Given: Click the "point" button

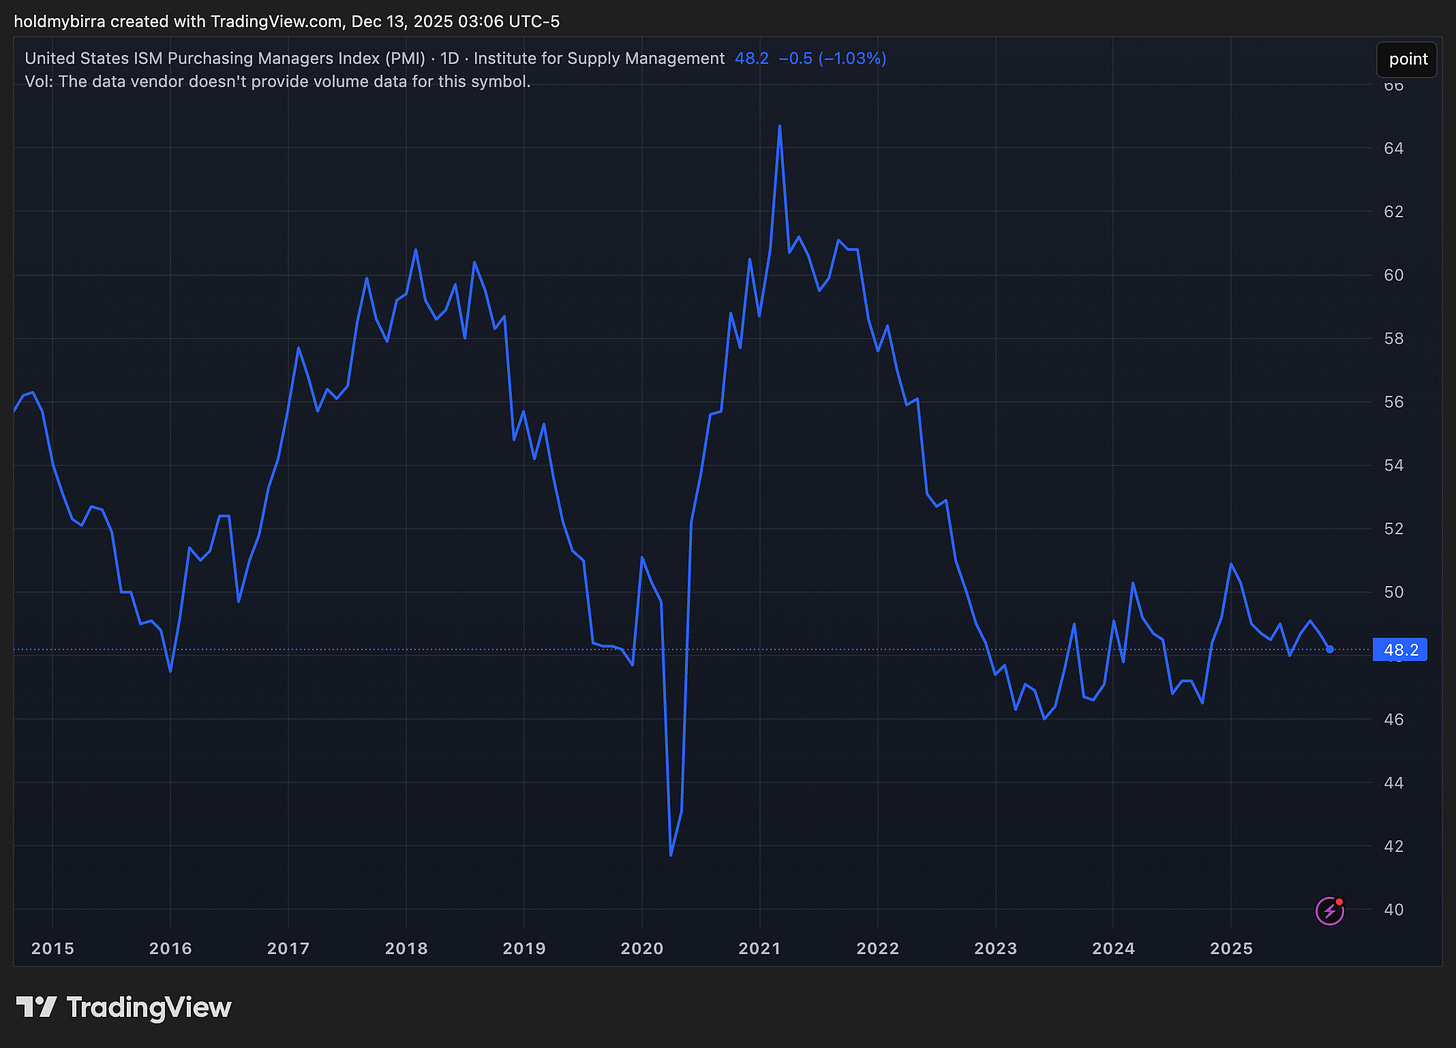Looking at the screenshot, I should pyautogui.click(x=1408, y=59).
